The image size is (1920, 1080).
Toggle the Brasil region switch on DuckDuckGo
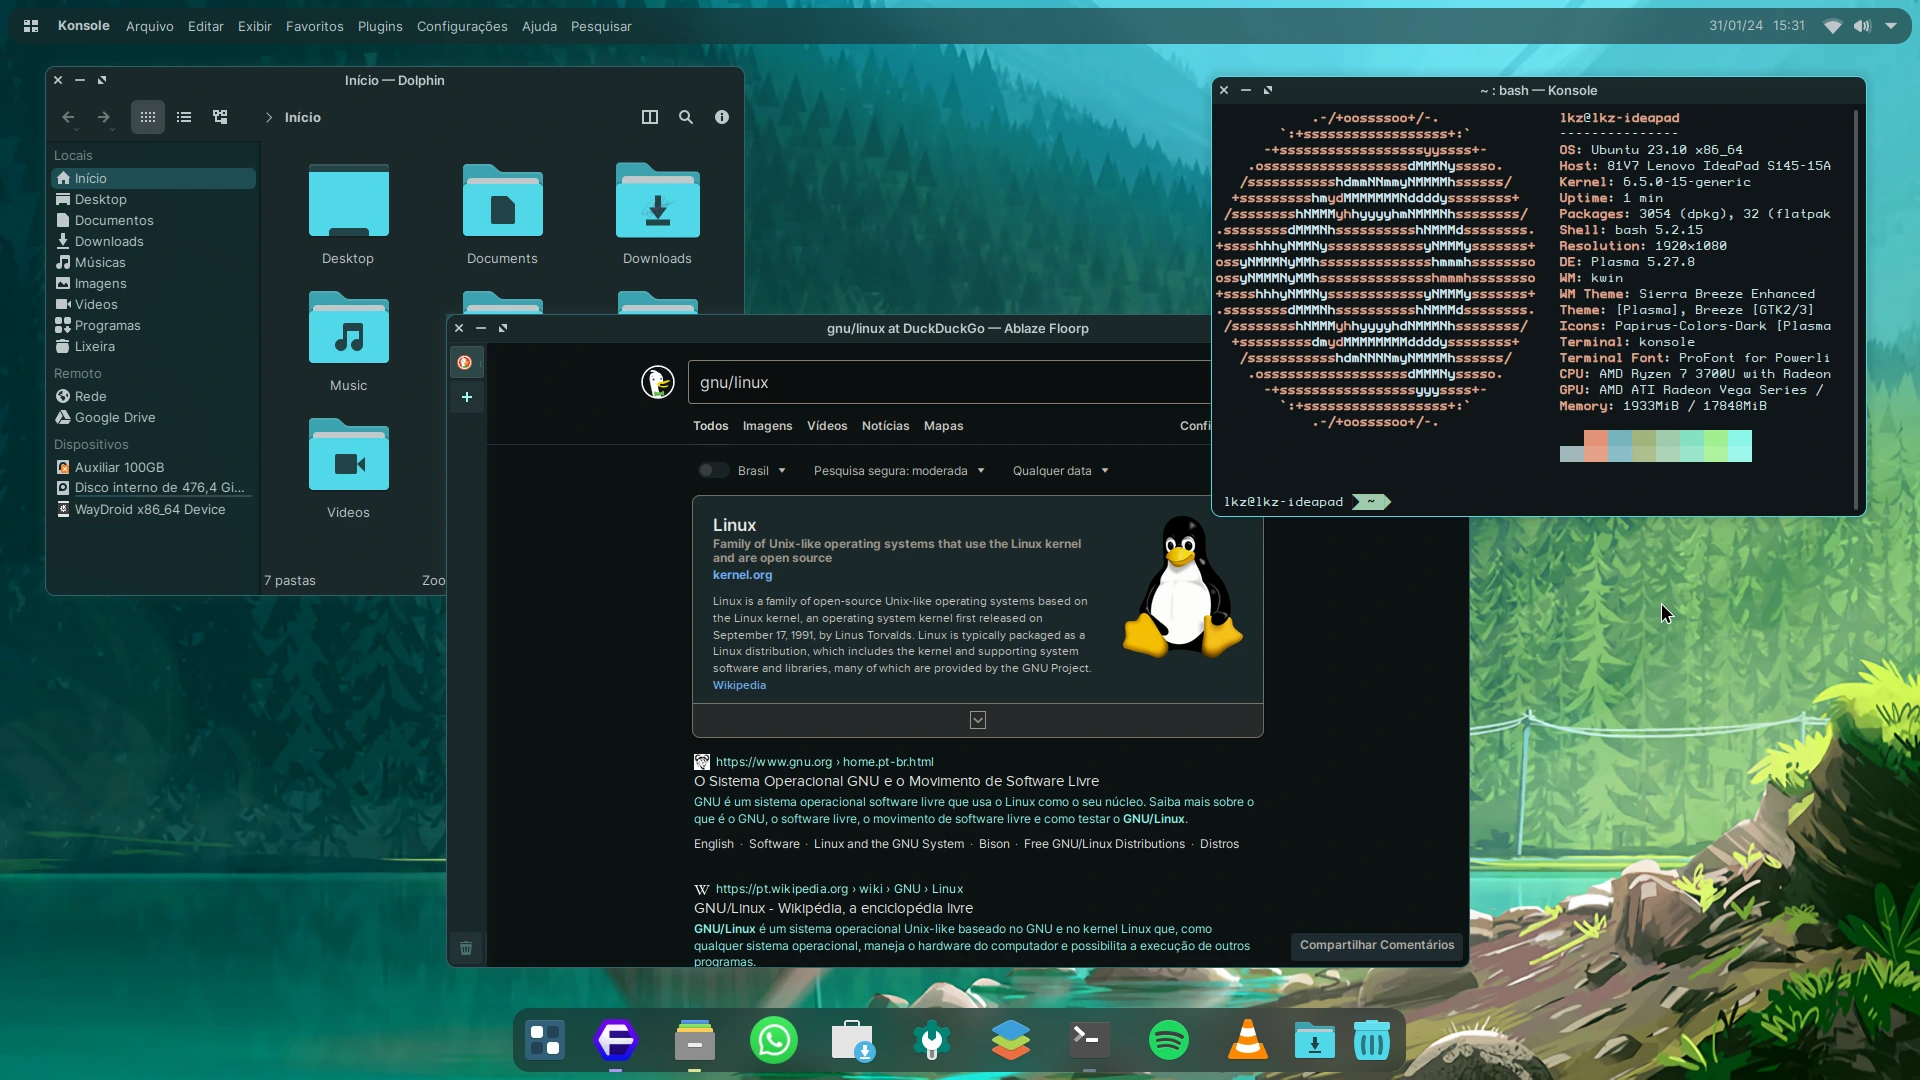pos(712,470)
